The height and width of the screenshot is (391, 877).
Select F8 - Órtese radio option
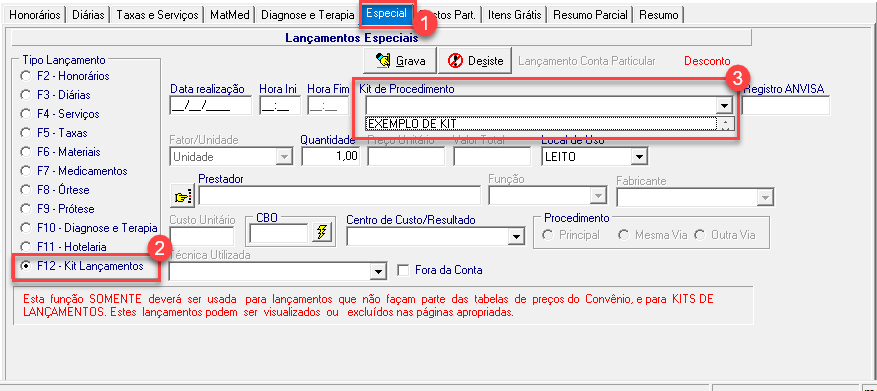pos(25,190)
